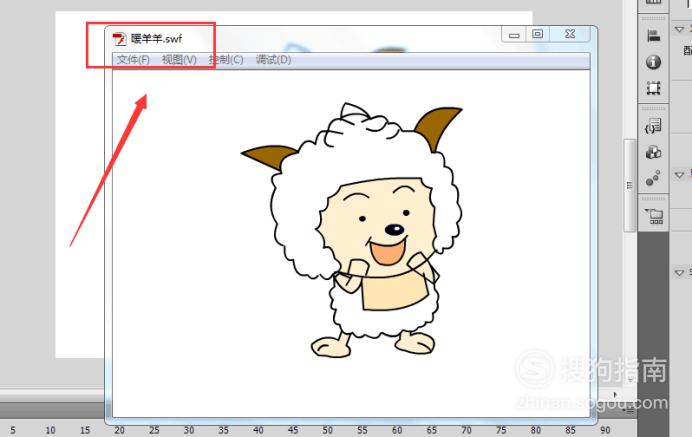Image resolution: width=692 pixels, height=437 pixels.
Task: Open the Motion Presets panel icon
Action: 653,178
